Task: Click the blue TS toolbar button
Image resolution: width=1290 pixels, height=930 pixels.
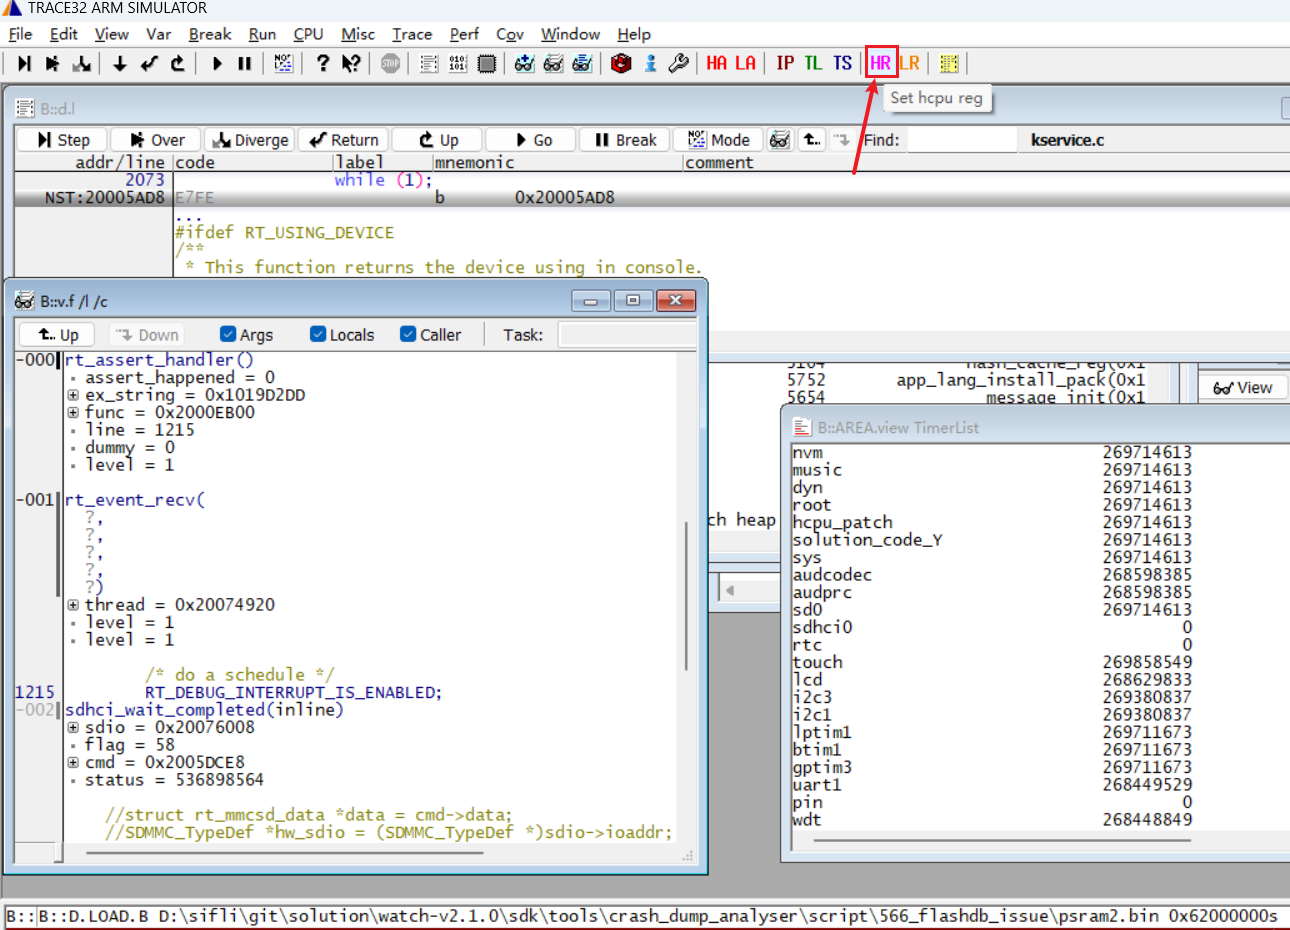Action: tap(843, 63)
